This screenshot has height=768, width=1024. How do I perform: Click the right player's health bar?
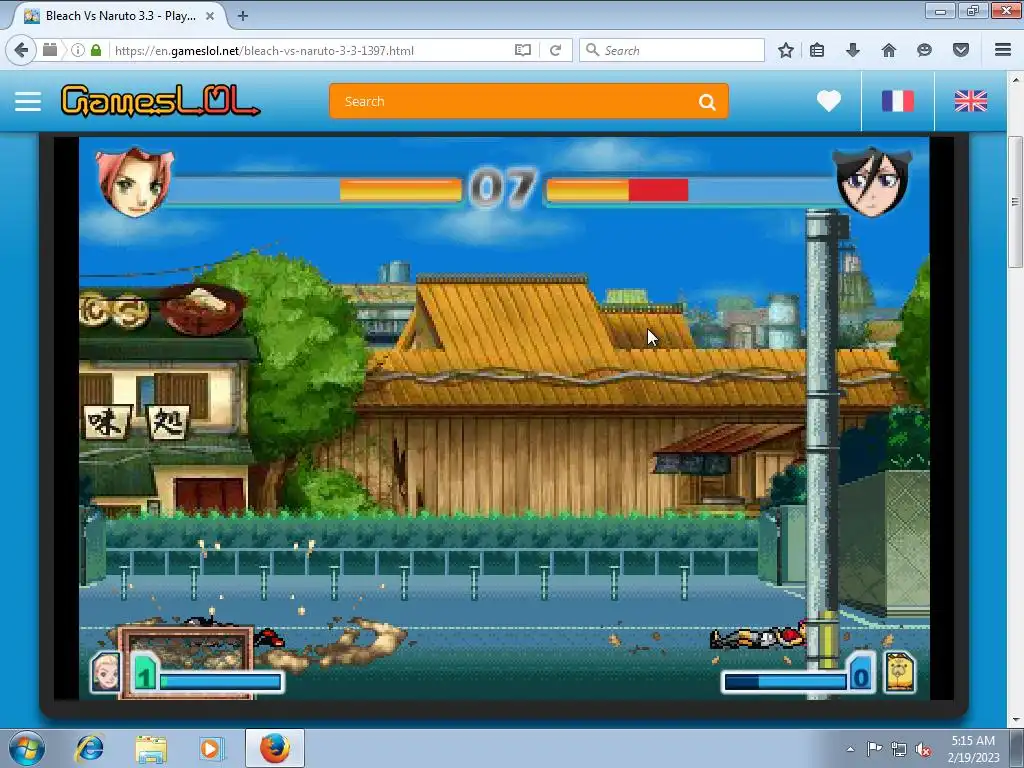pos(690,190)
